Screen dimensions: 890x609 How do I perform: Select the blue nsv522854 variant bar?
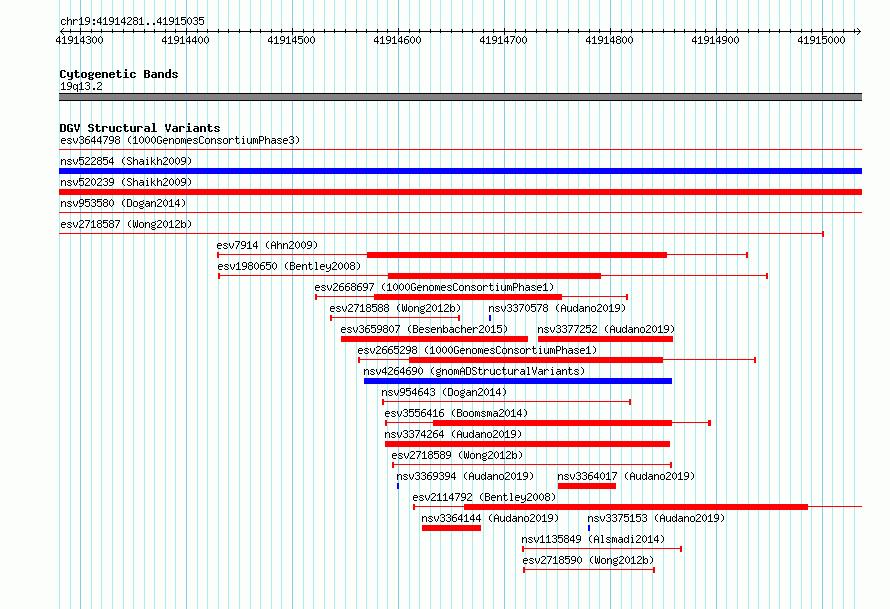(460, 171)
